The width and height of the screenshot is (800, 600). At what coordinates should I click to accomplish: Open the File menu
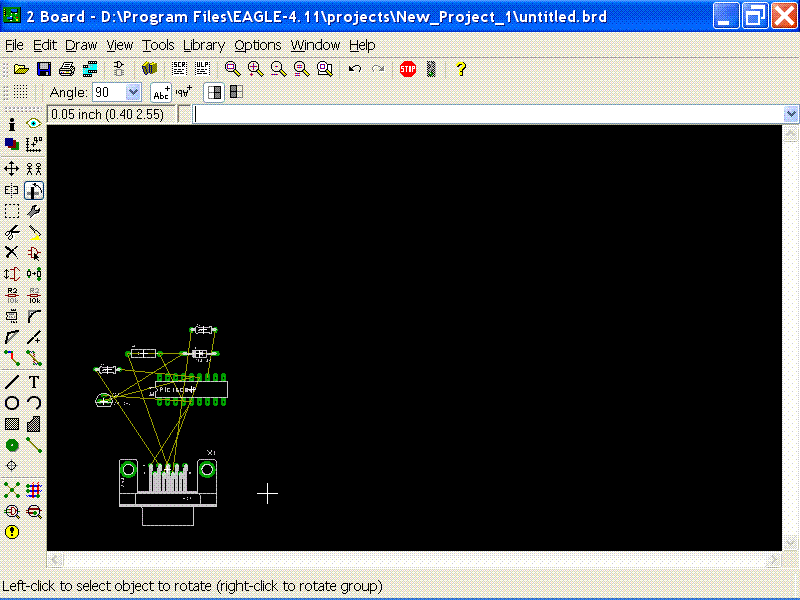point(14,45)
